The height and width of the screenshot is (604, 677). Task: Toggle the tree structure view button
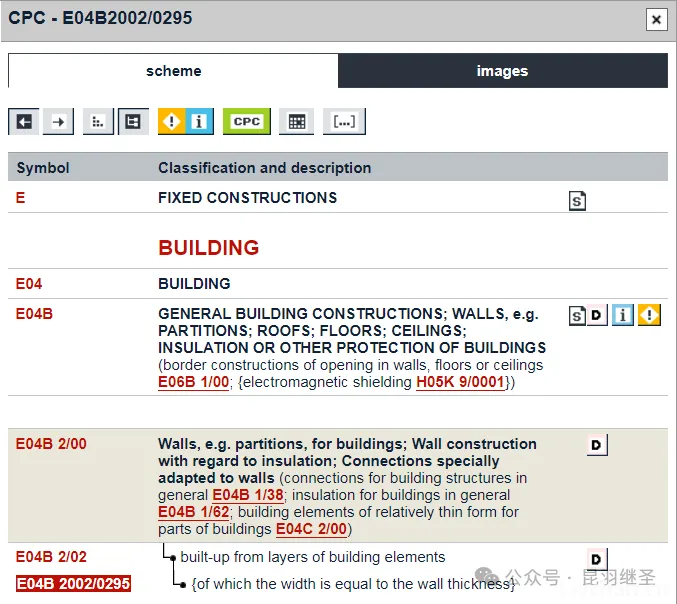133,122
